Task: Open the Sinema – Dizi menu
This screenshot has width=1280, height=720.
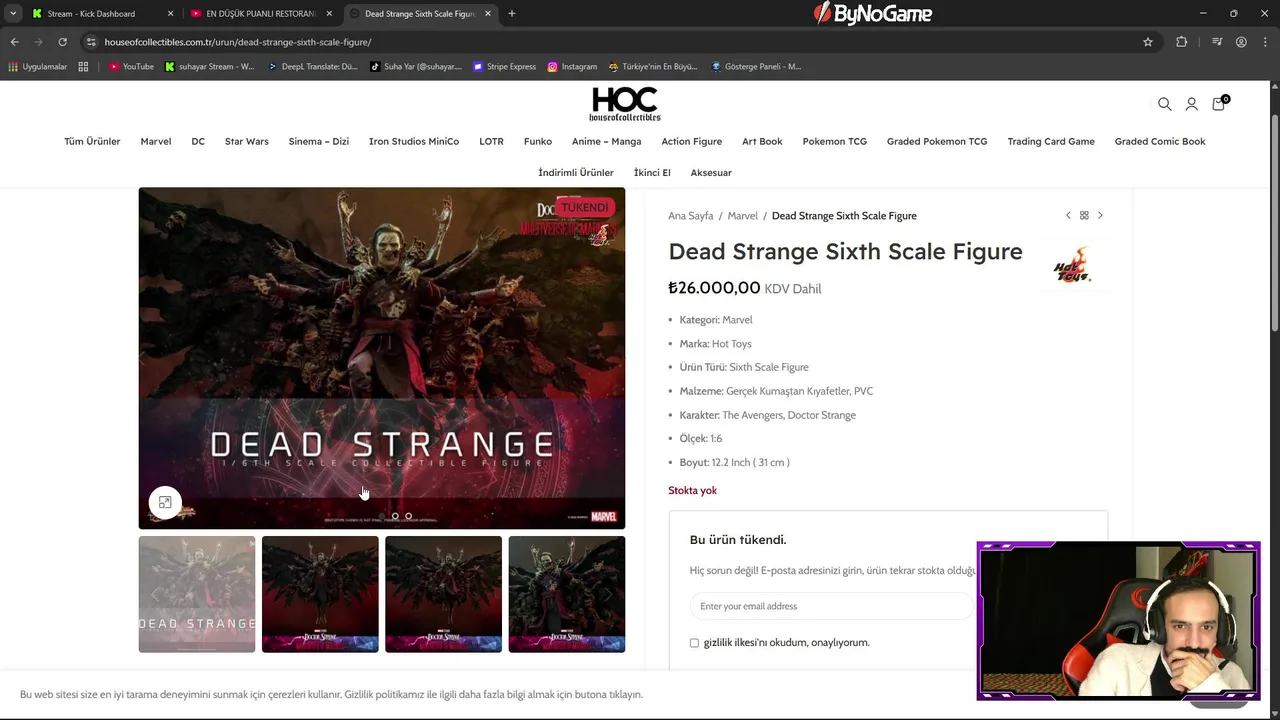Action: pos(319,142)
